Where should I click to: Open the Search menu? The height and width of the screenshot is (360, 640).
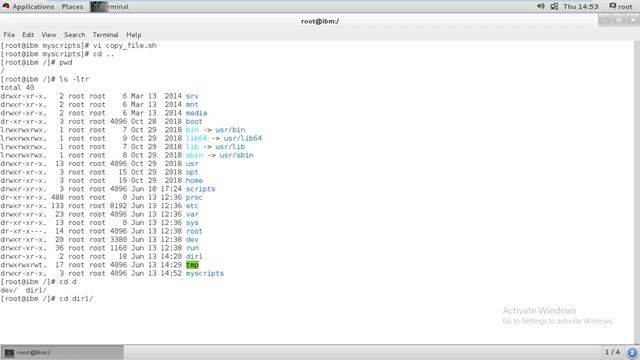coord(74,35)
